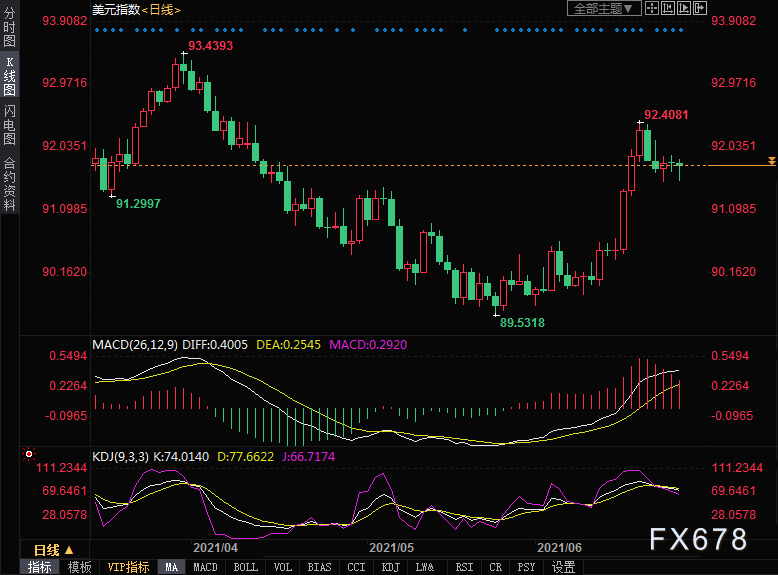Open the 设置 settings button
Viewport: 778px width, 575px height.
click(x=564, y=567)
